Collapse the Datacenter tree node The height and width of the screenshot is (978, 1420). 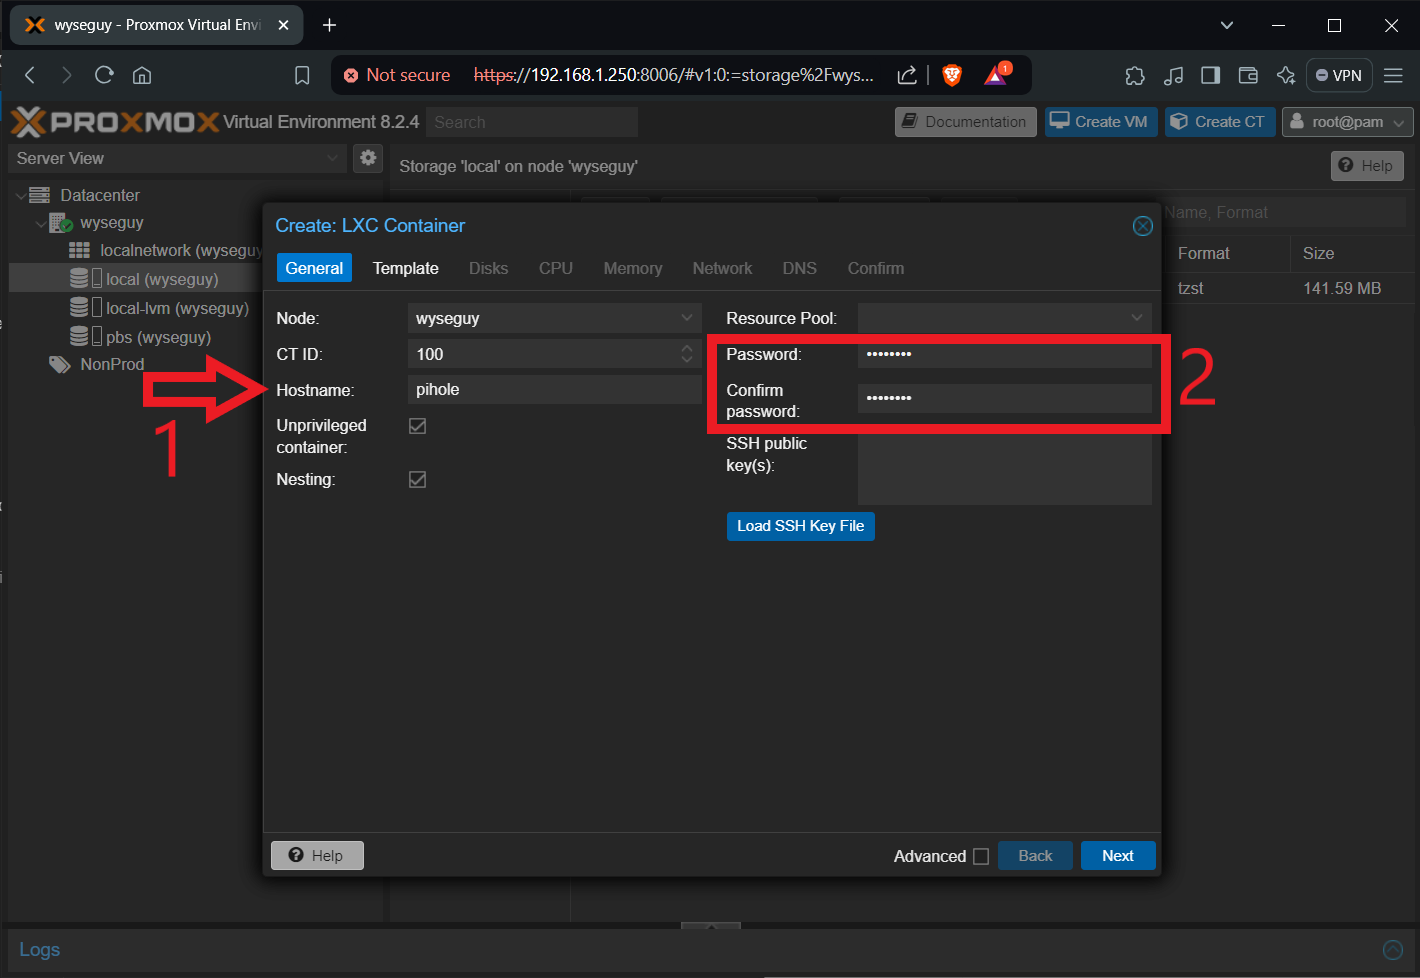coord(21,196)
